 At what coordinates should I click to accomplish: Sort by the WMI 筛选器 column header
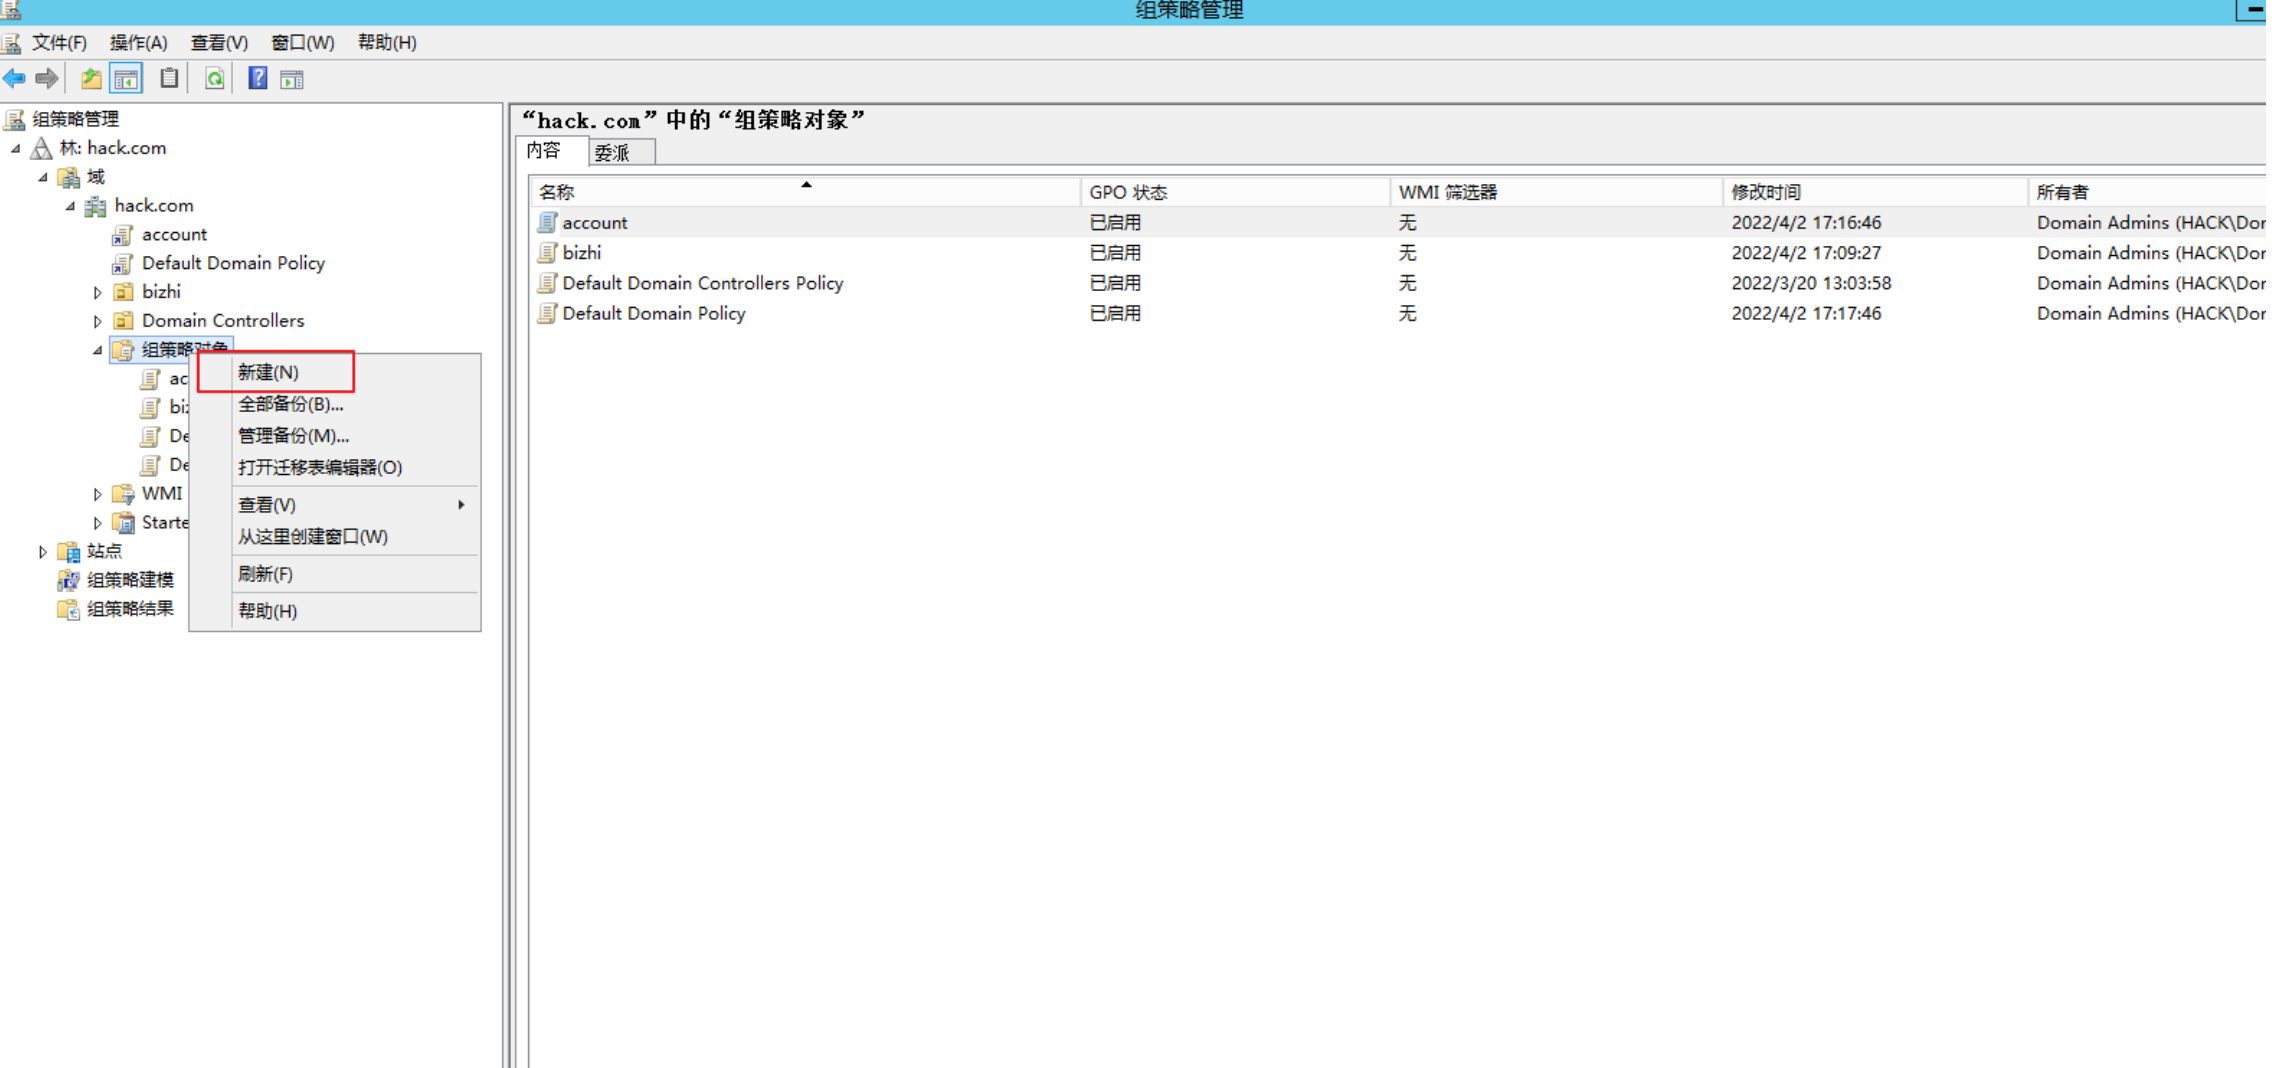(1556, 191)
